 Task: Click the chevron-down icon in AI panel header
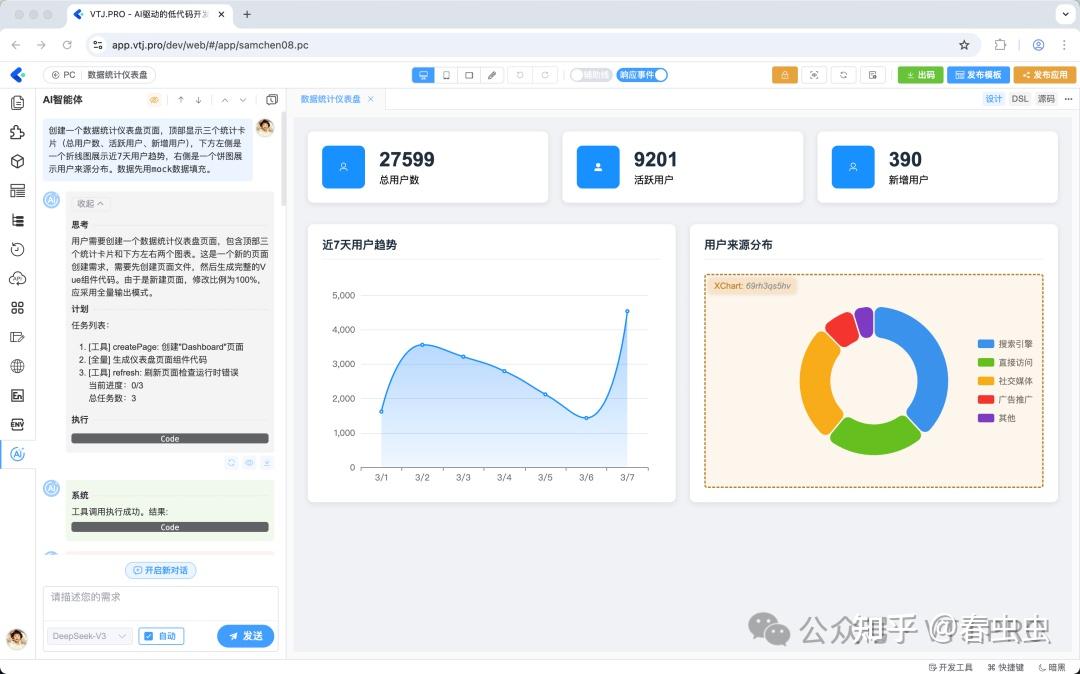pyautogui.click(x=242, y=100)
